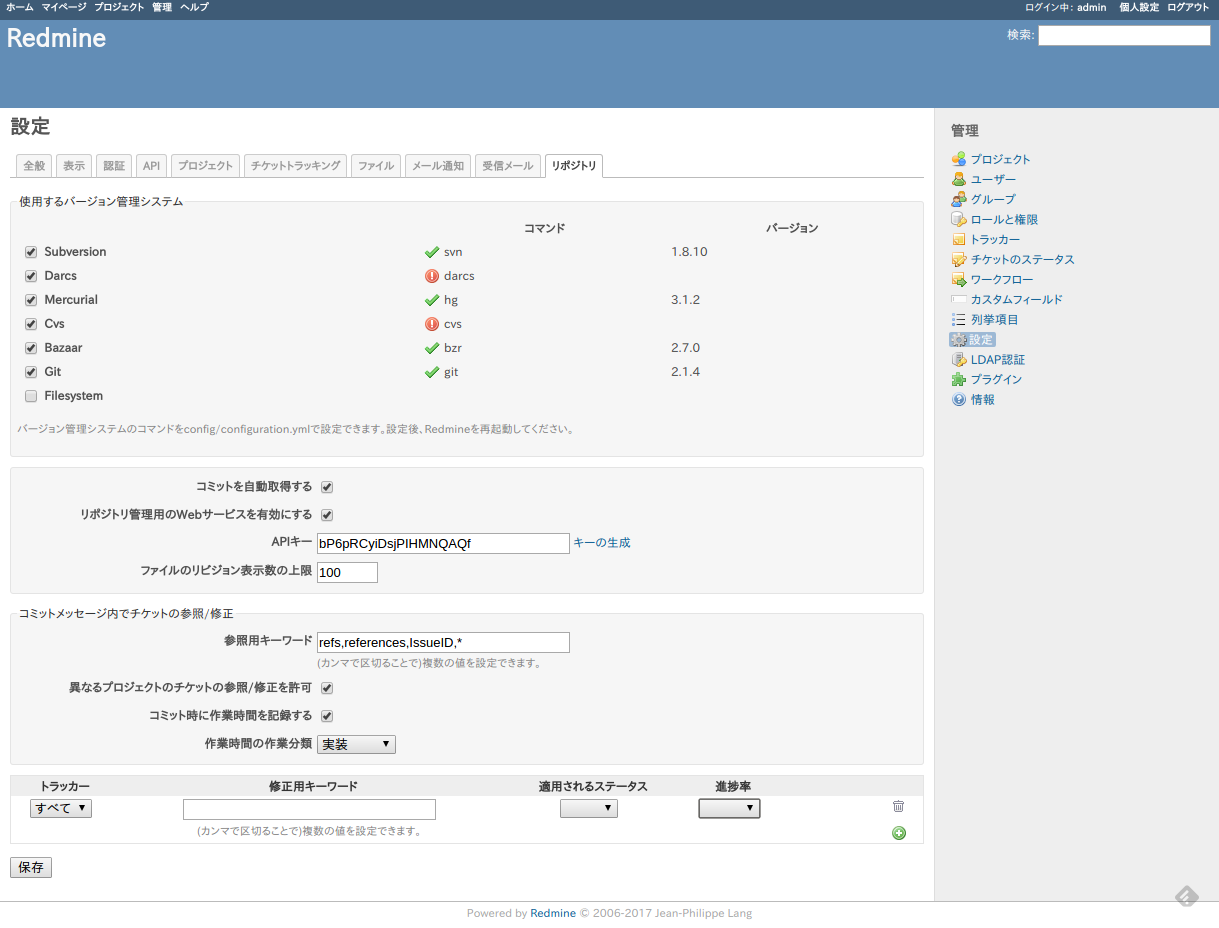Open 個人設定 link
The image size is (1219, 928).
(x=1139, y=7)
